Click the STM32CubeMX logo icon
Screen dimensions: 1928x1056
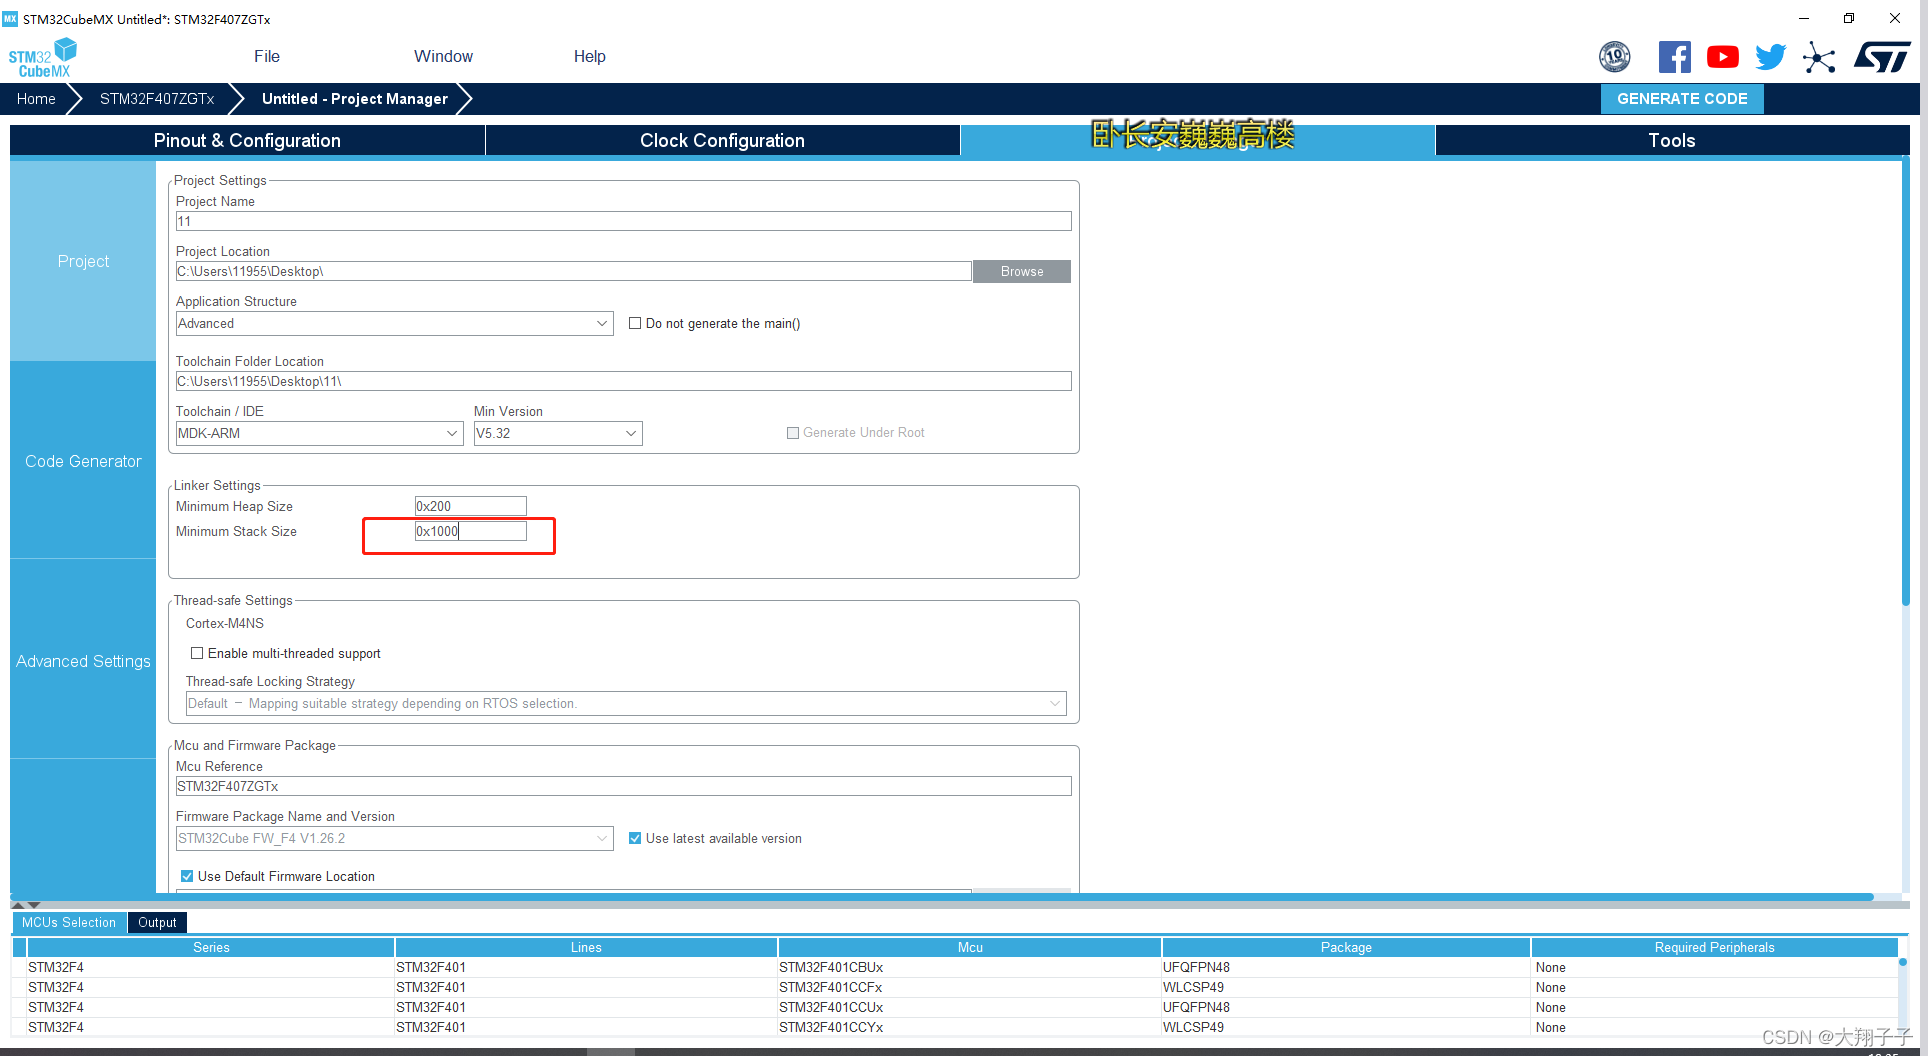pyautogui.click(x=43, y=57)
